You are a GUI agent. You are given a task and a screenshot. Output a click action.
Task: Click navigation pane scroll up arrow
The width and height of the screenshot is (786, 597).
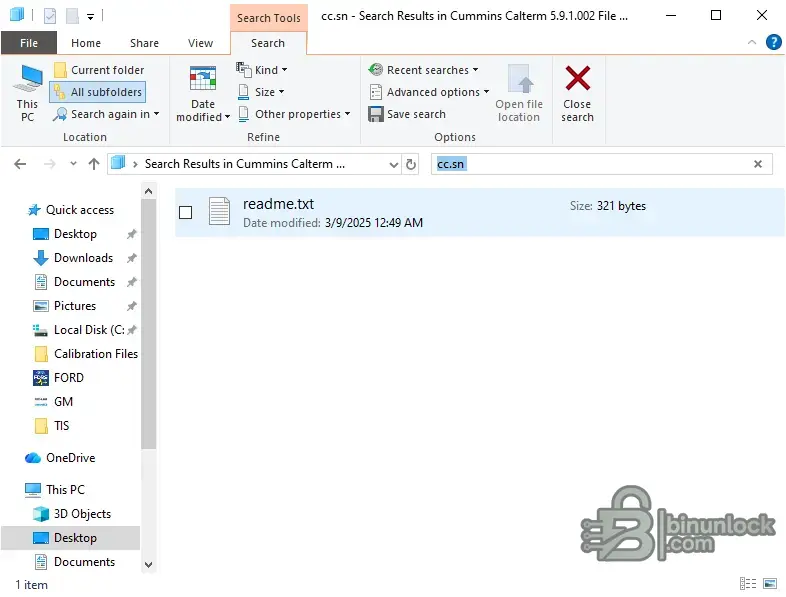click(148, 191)
